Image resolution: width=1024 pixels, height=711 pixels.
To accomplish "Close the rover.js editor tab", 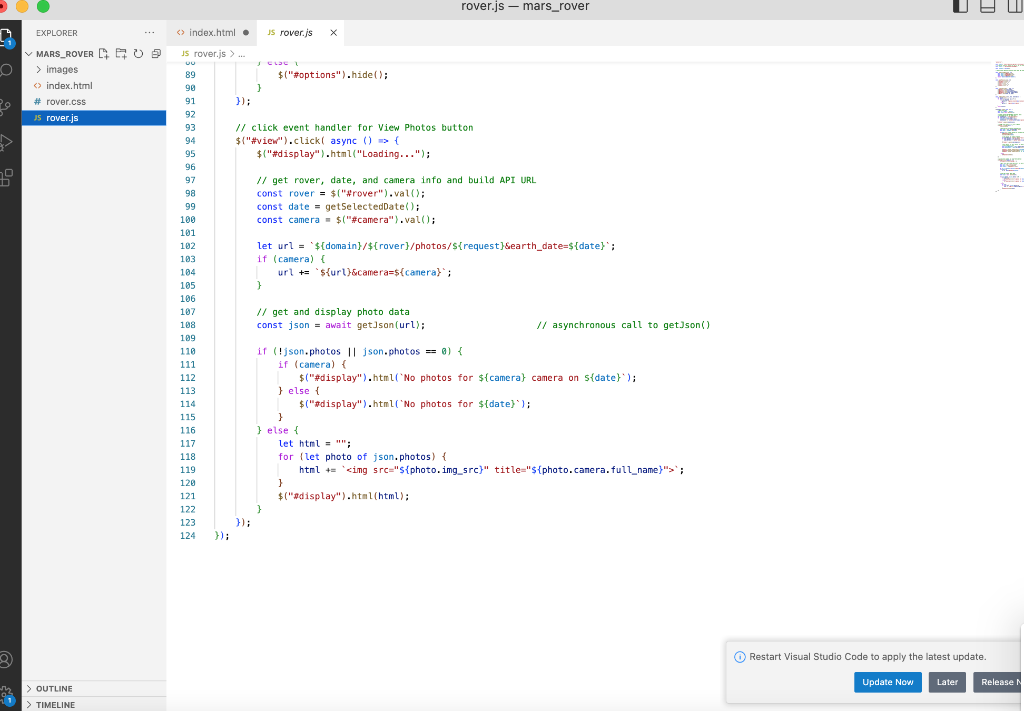I will [334, 33].
